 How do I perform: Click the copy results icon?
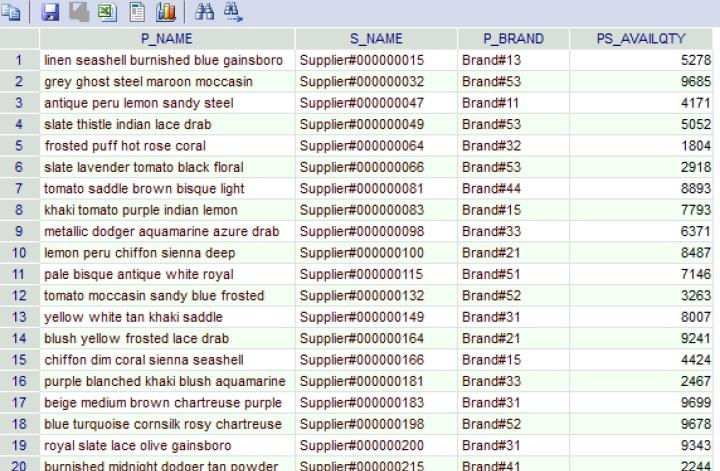tap(11, 12)
